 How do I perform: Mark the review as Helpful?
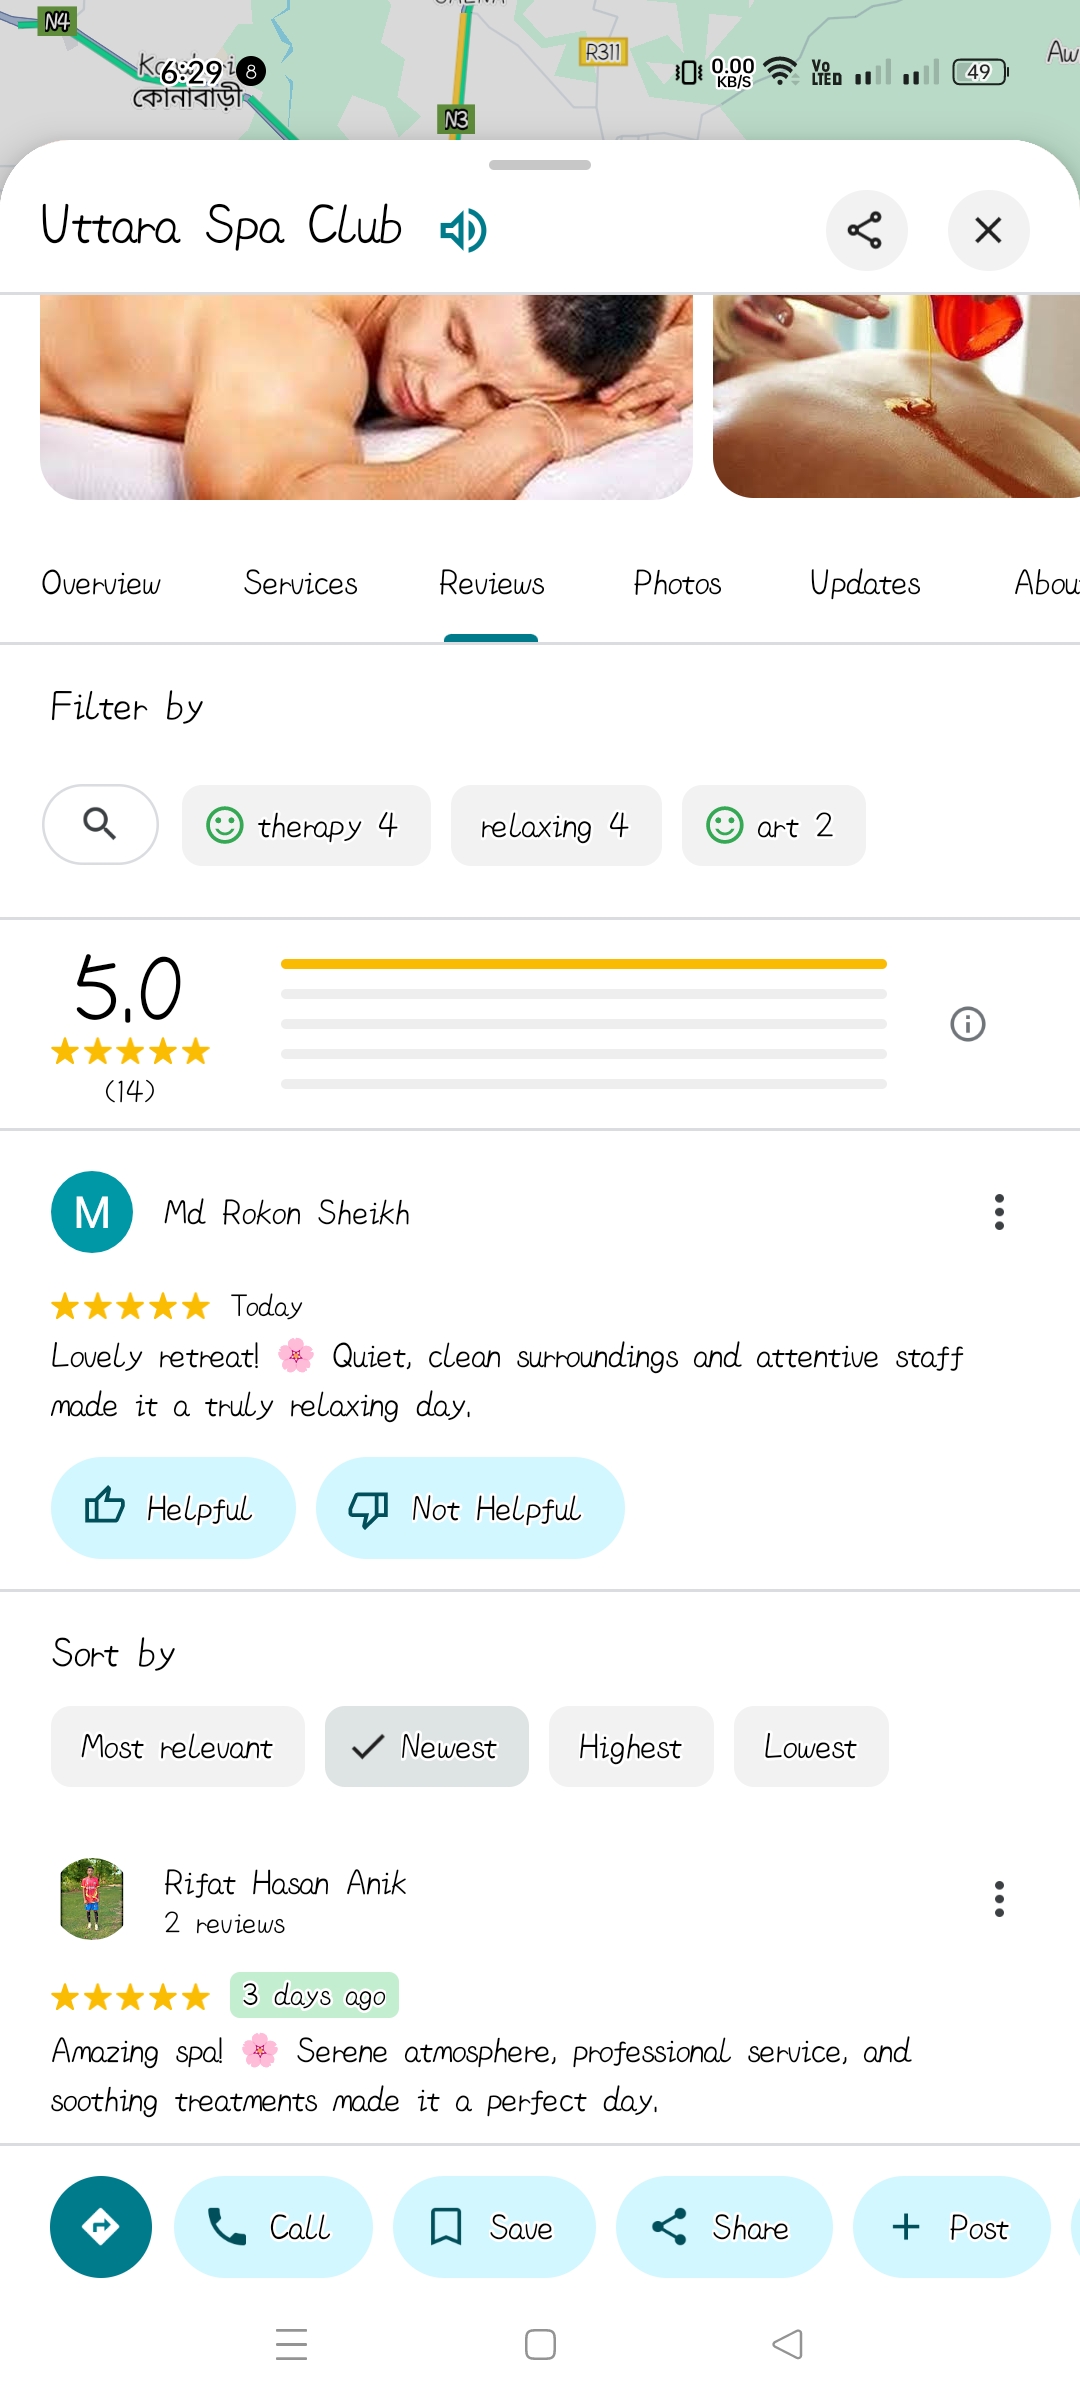173,1508
